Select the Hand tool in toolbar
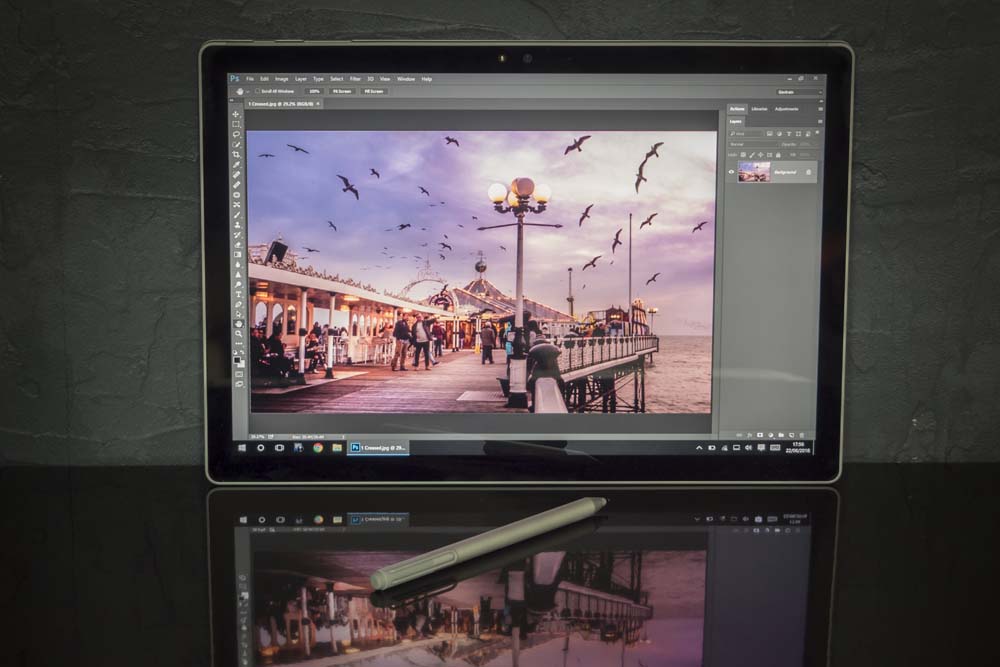This screenshot has height=667, width=1000. point(239,324)
